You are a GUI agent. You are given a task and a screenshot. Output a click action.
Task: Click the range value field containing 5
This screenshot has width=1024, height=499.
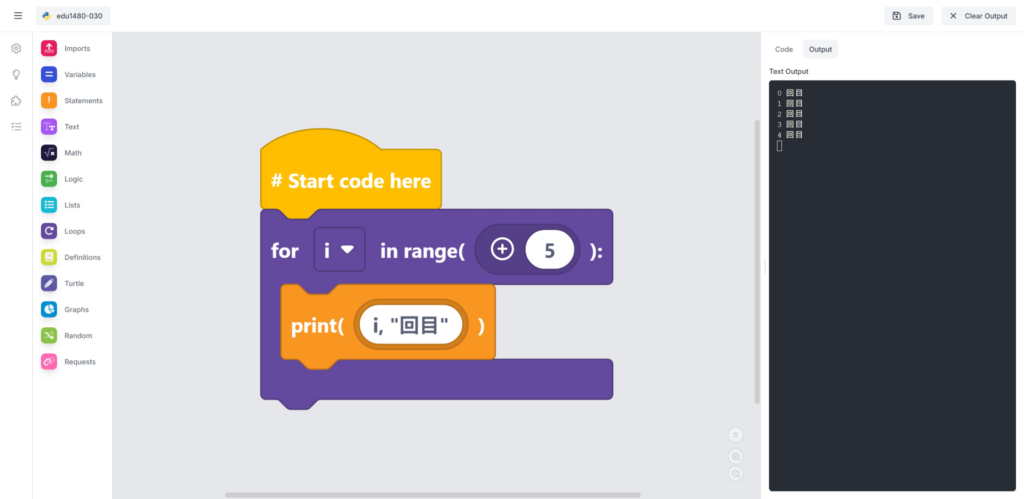[549, 250]
